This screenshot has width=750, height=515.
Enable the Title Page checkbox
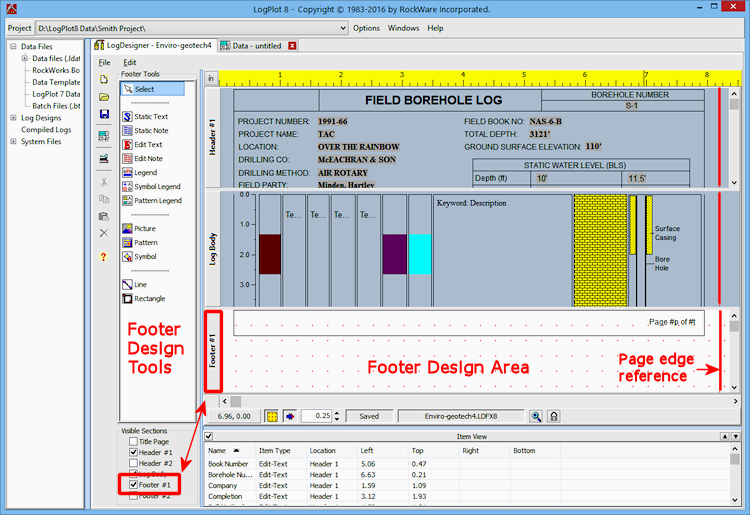(x=133, y=441)
